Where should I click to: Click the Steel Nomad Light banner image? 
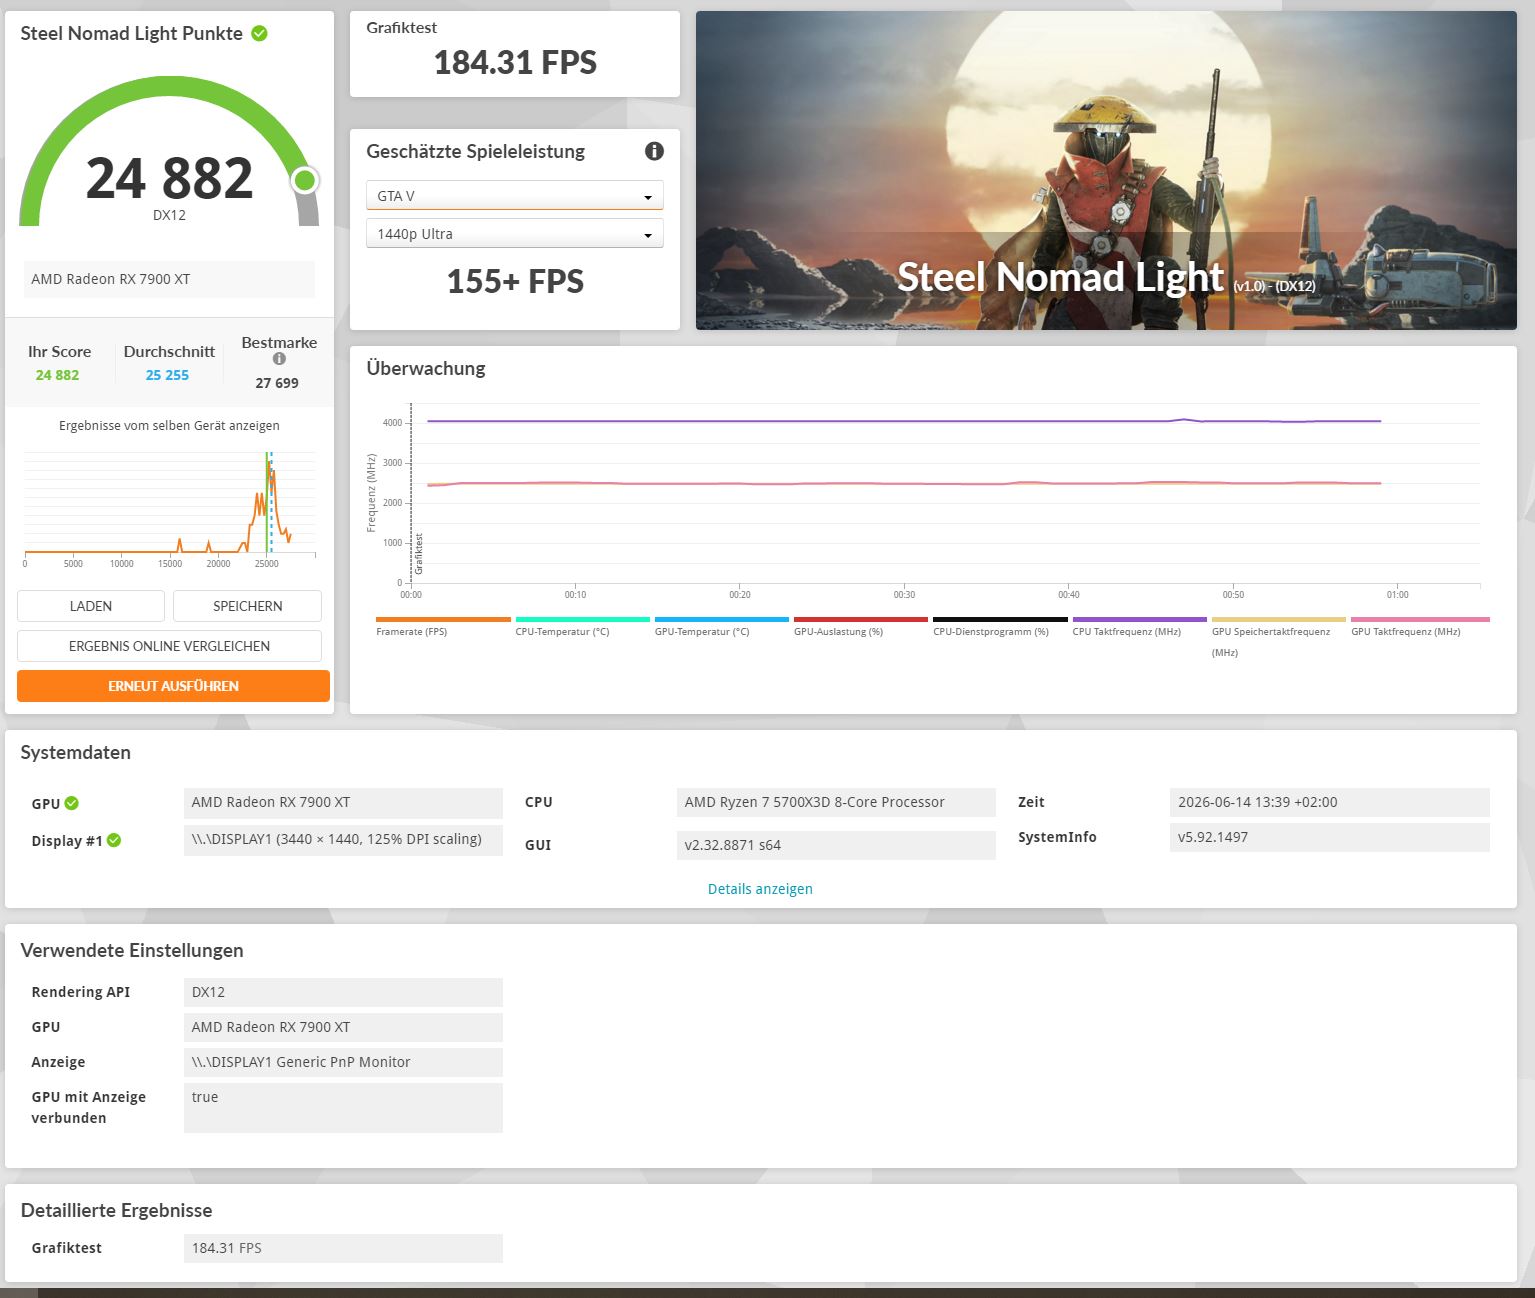1106,170
